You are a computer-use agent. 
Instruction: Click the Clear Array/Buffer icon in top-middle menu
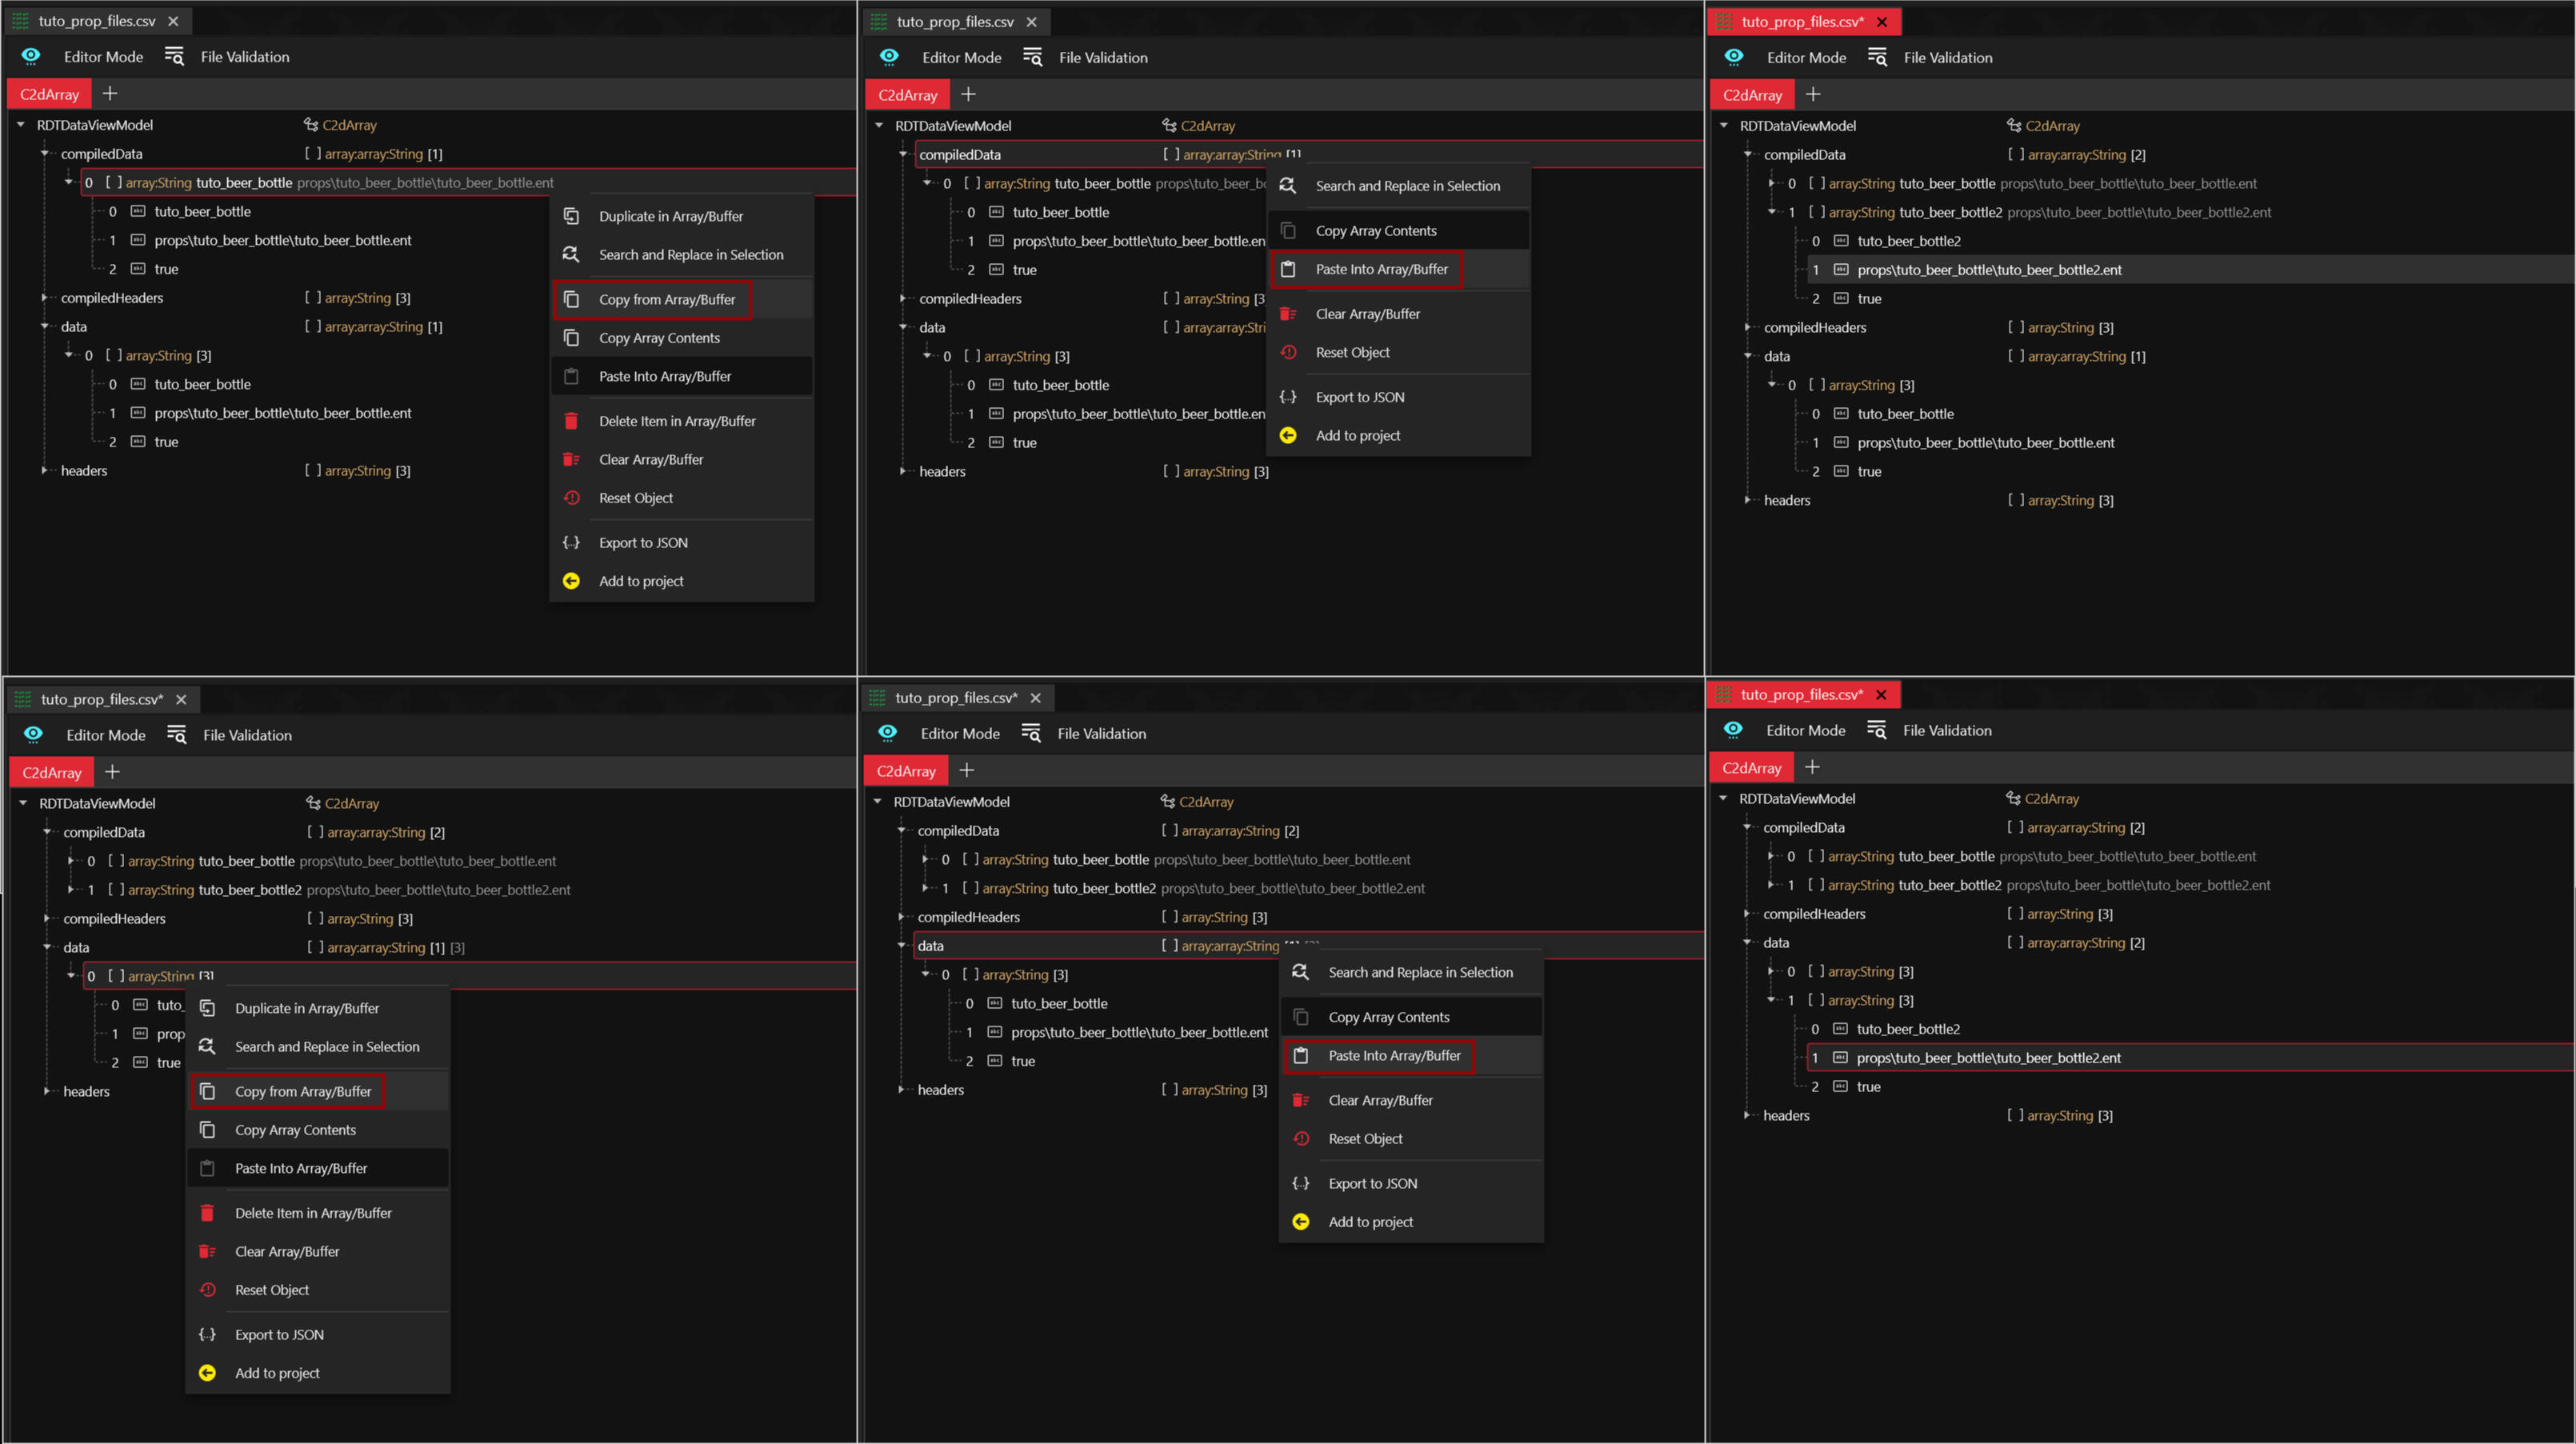pos(1288,314)
